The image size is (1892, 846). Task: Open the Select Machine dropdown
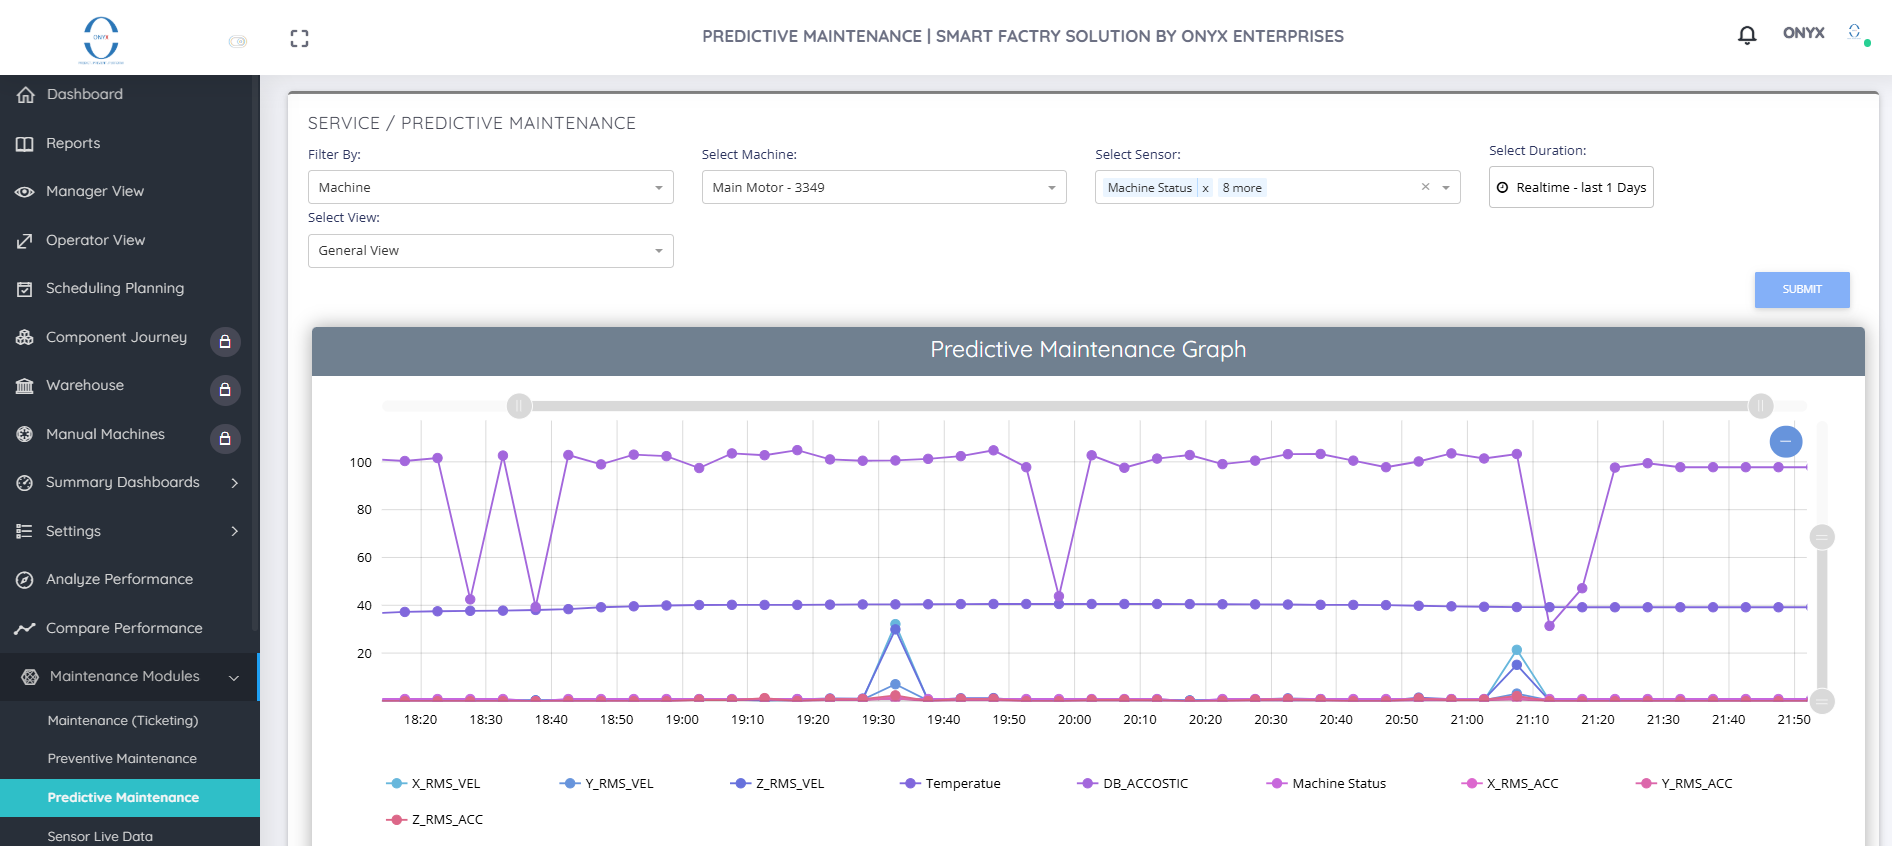pos(884,187)
